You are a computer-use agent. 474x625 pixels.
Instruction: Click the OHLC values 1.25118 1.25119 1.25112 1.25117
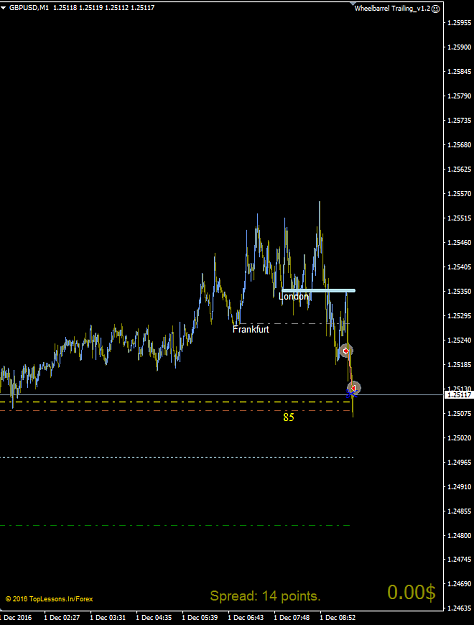pyautogui.click(x=104, y=8)
